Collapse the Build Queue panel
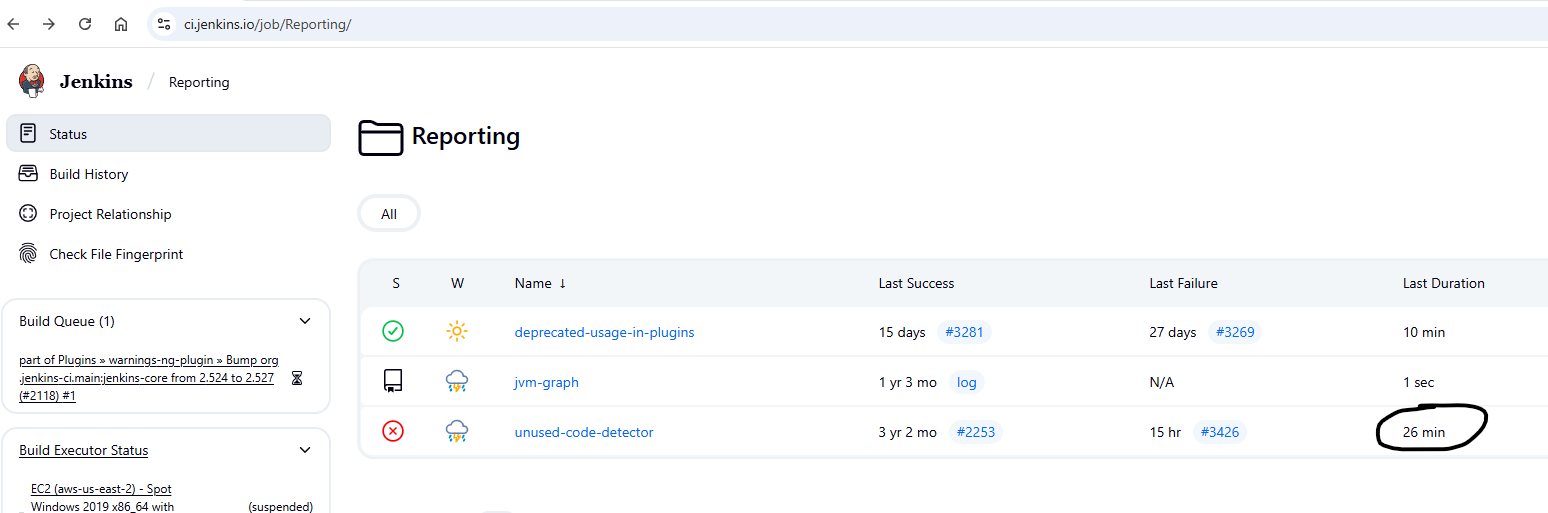 (305, 321)
